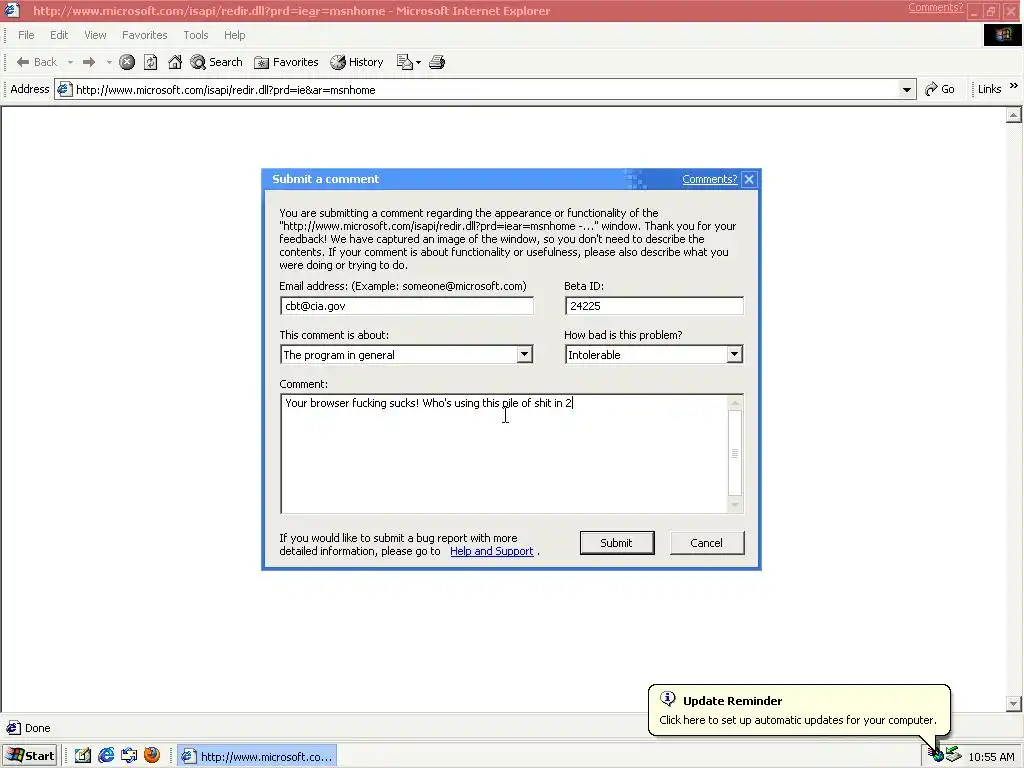Click the address bar URL field
1024x768 pixels.
coord(486,89)
